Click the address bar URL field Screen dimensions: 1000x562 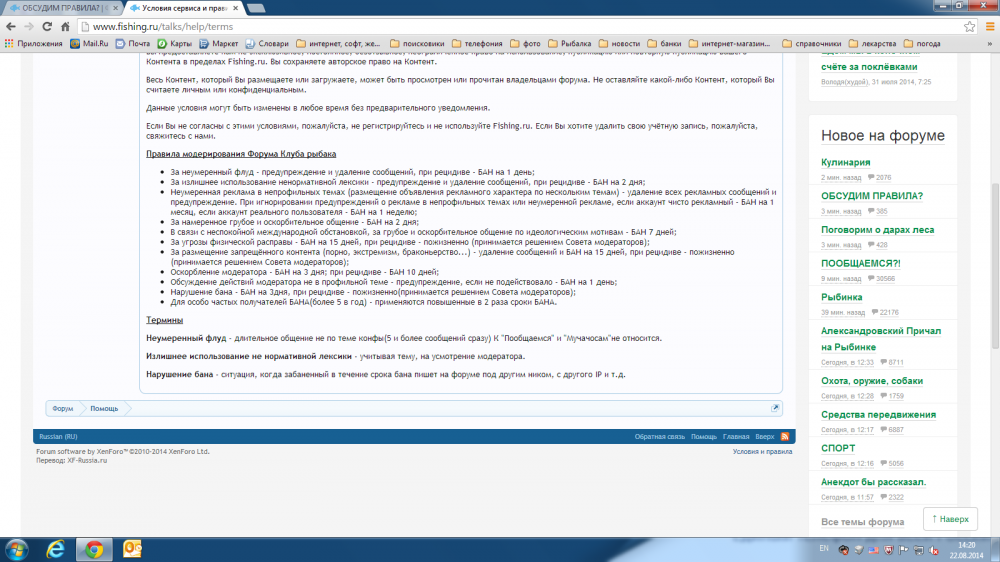(x=500, y=27)
